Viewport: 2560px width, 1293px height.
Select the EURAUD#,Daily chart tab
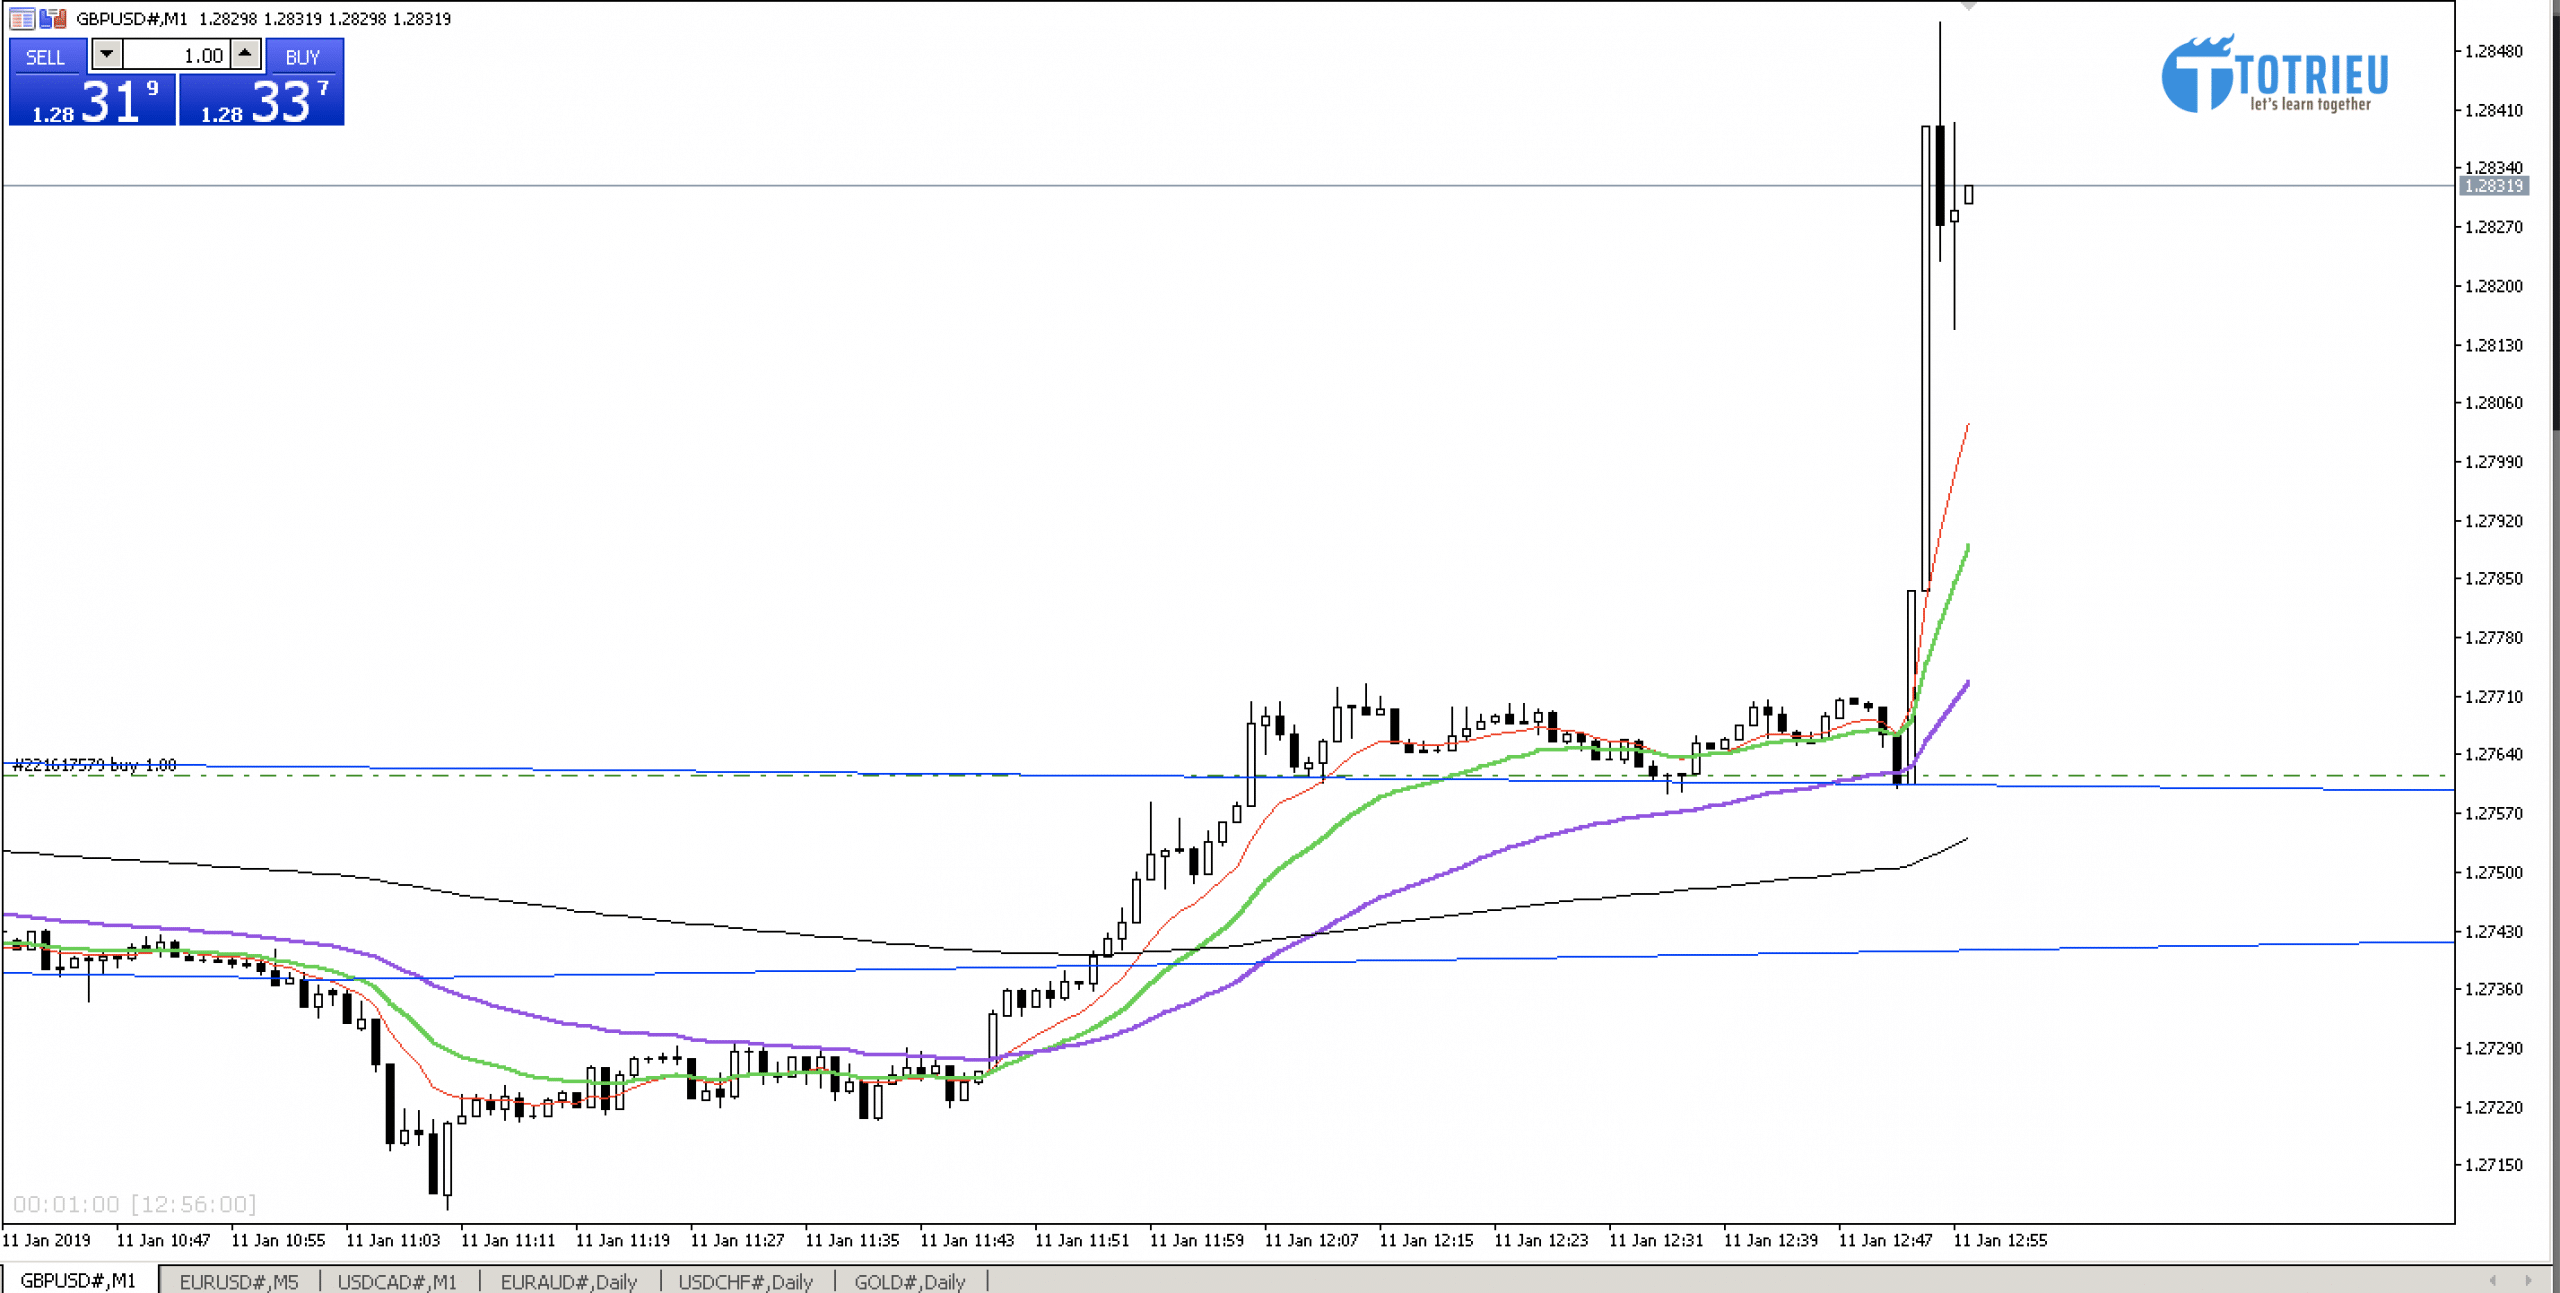tap(568, 1281)
